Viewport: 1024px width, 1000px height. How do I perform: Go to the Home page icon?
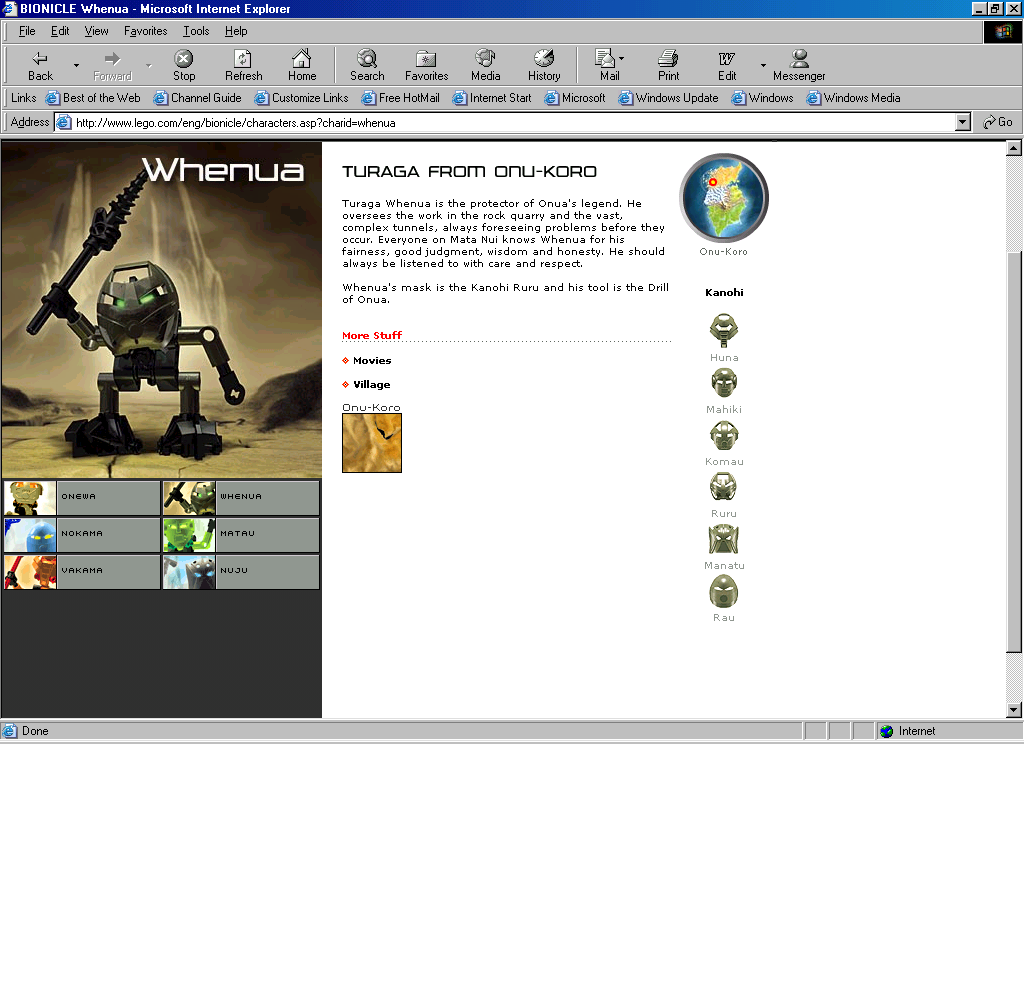(x=302, y=65)
